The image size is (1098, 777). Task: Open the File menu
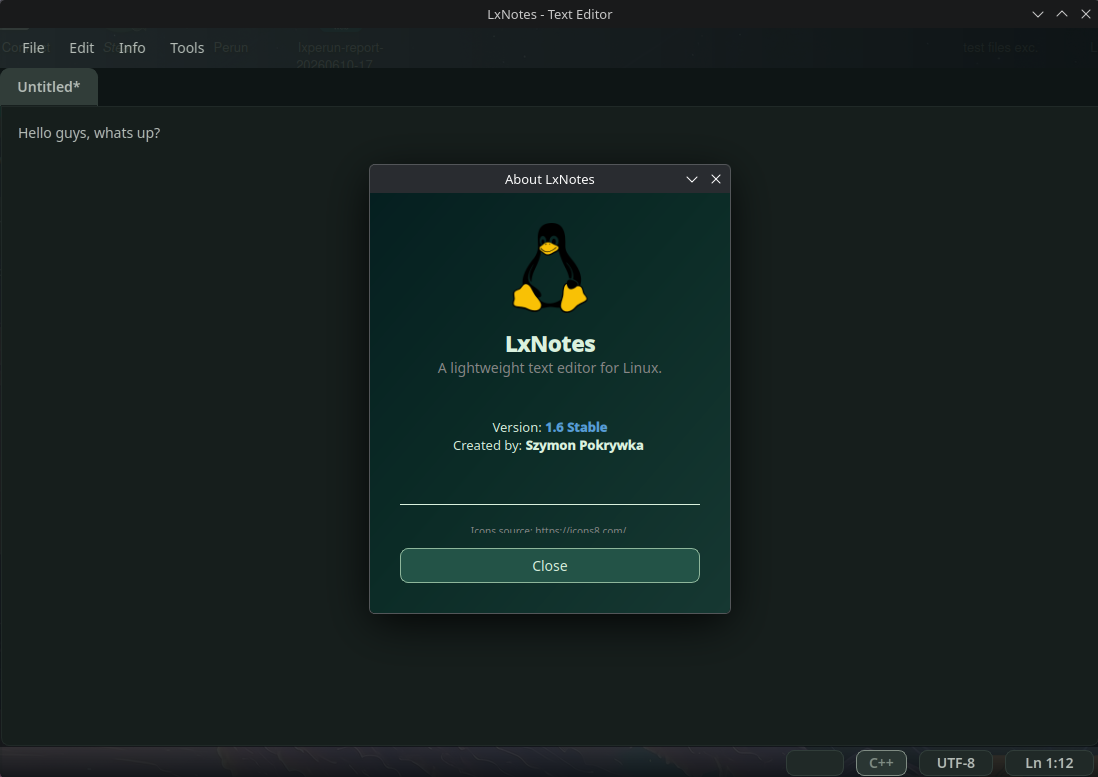click(x=33, y=48)
